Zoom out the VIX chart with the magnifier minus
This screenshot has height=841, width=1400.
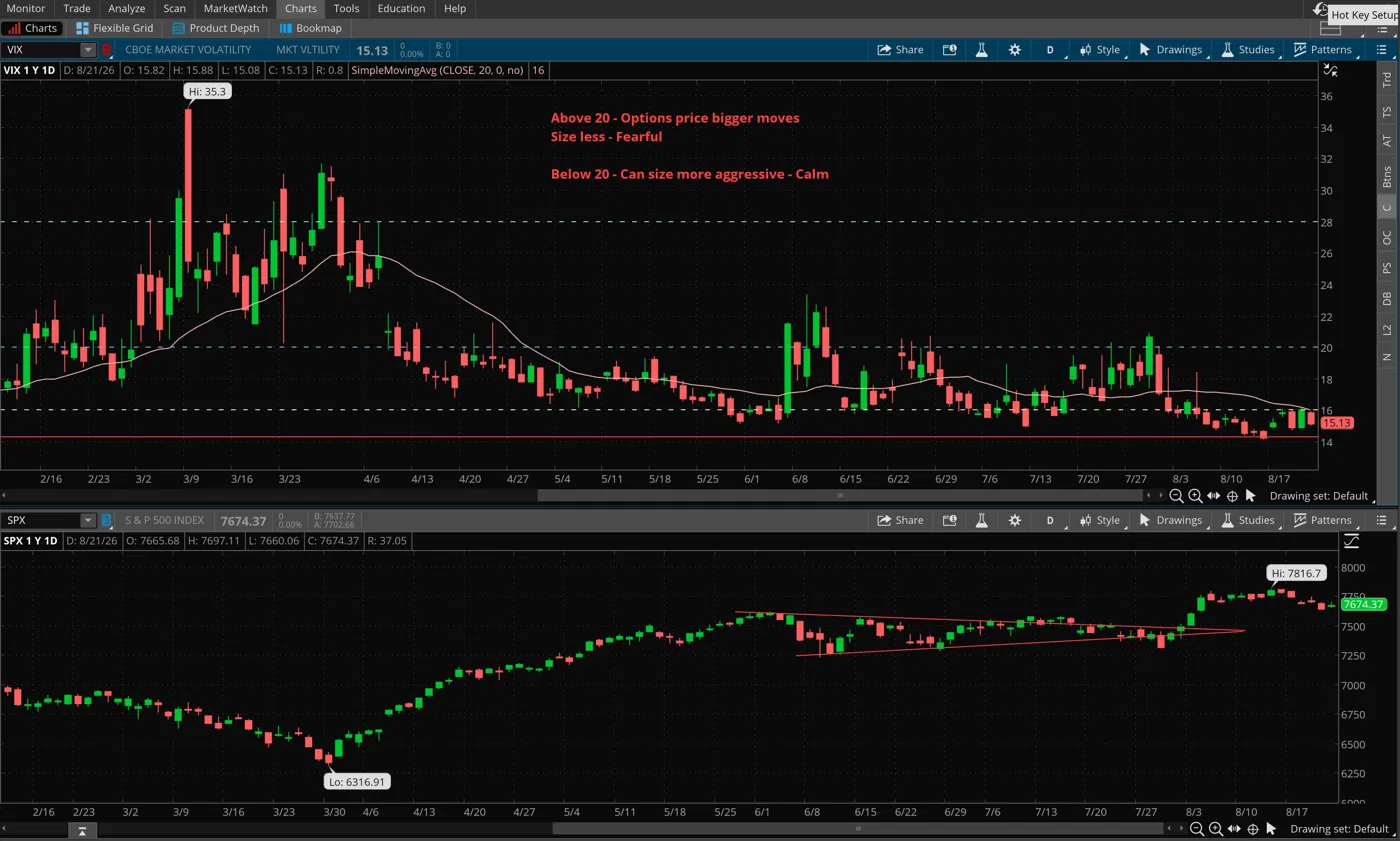tap(1177, 496)
